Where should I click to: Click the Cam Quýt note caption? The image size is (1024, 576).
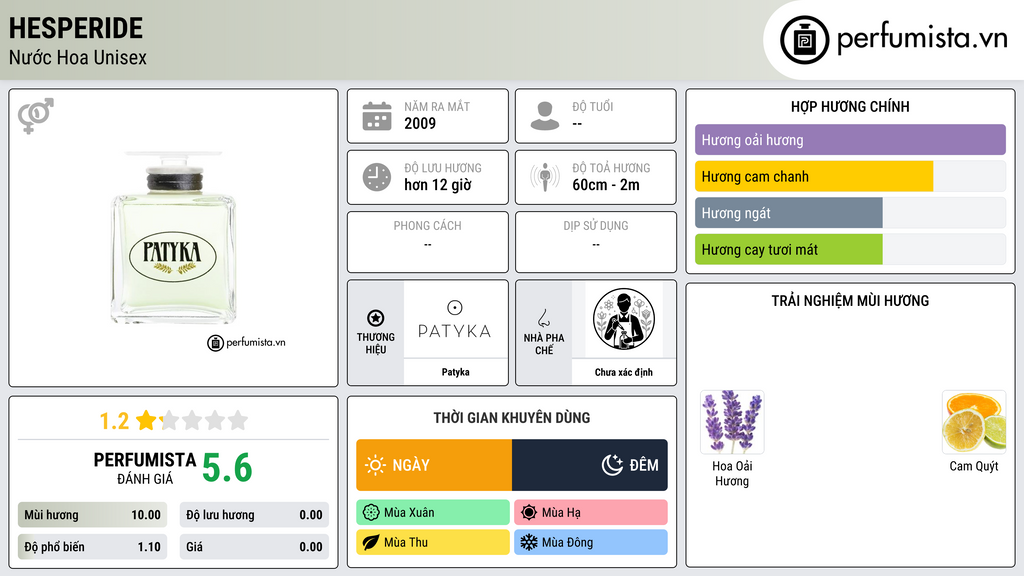974,466
